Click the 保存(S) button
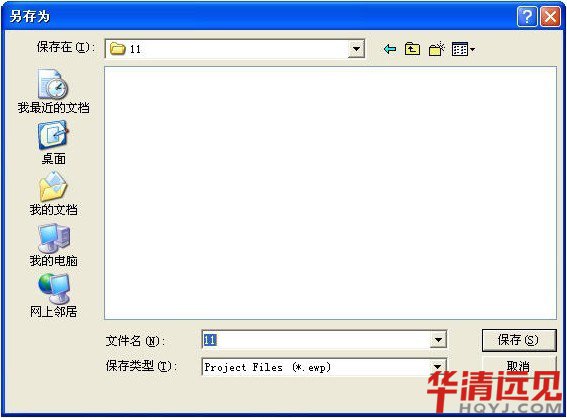 pos(519,340)
